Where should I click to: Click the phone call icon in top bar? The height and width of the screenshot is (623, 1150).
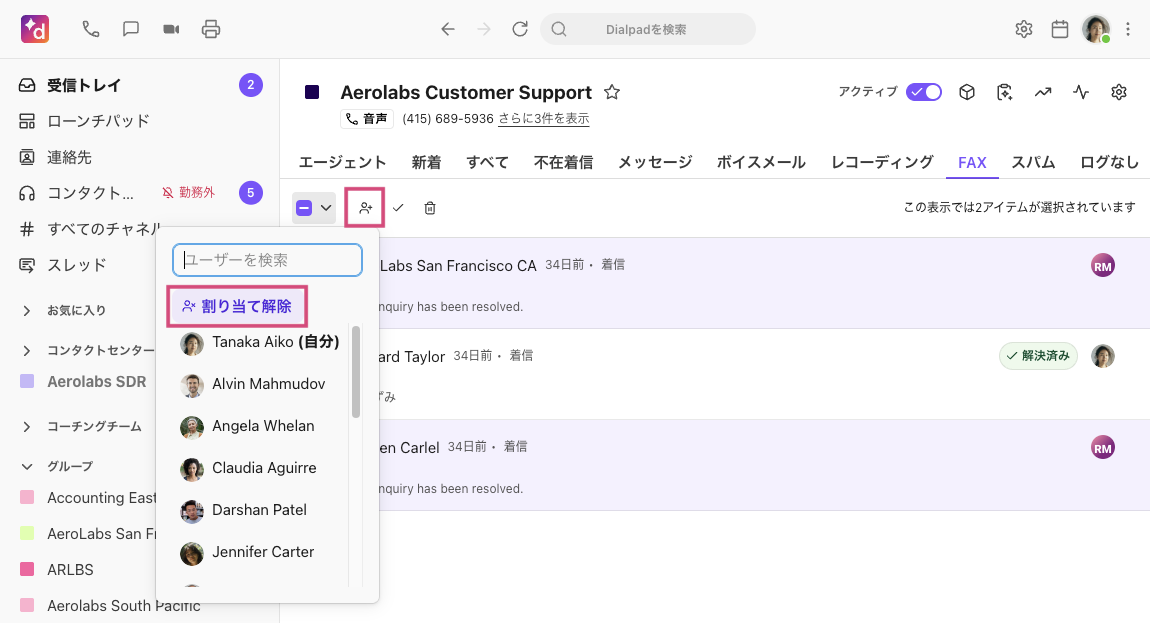[x=91, y=29]
